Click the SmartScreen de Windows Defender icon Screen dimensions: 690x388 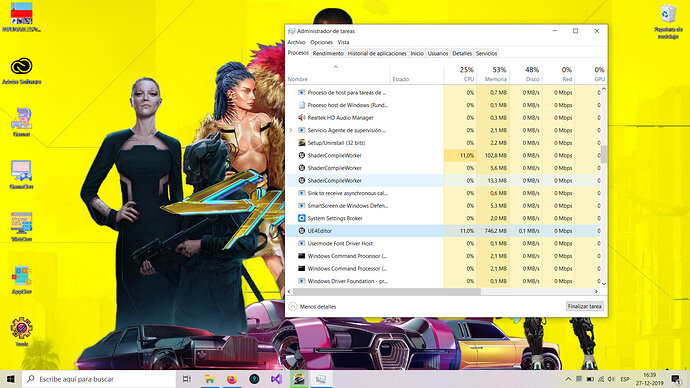[301, 206]
